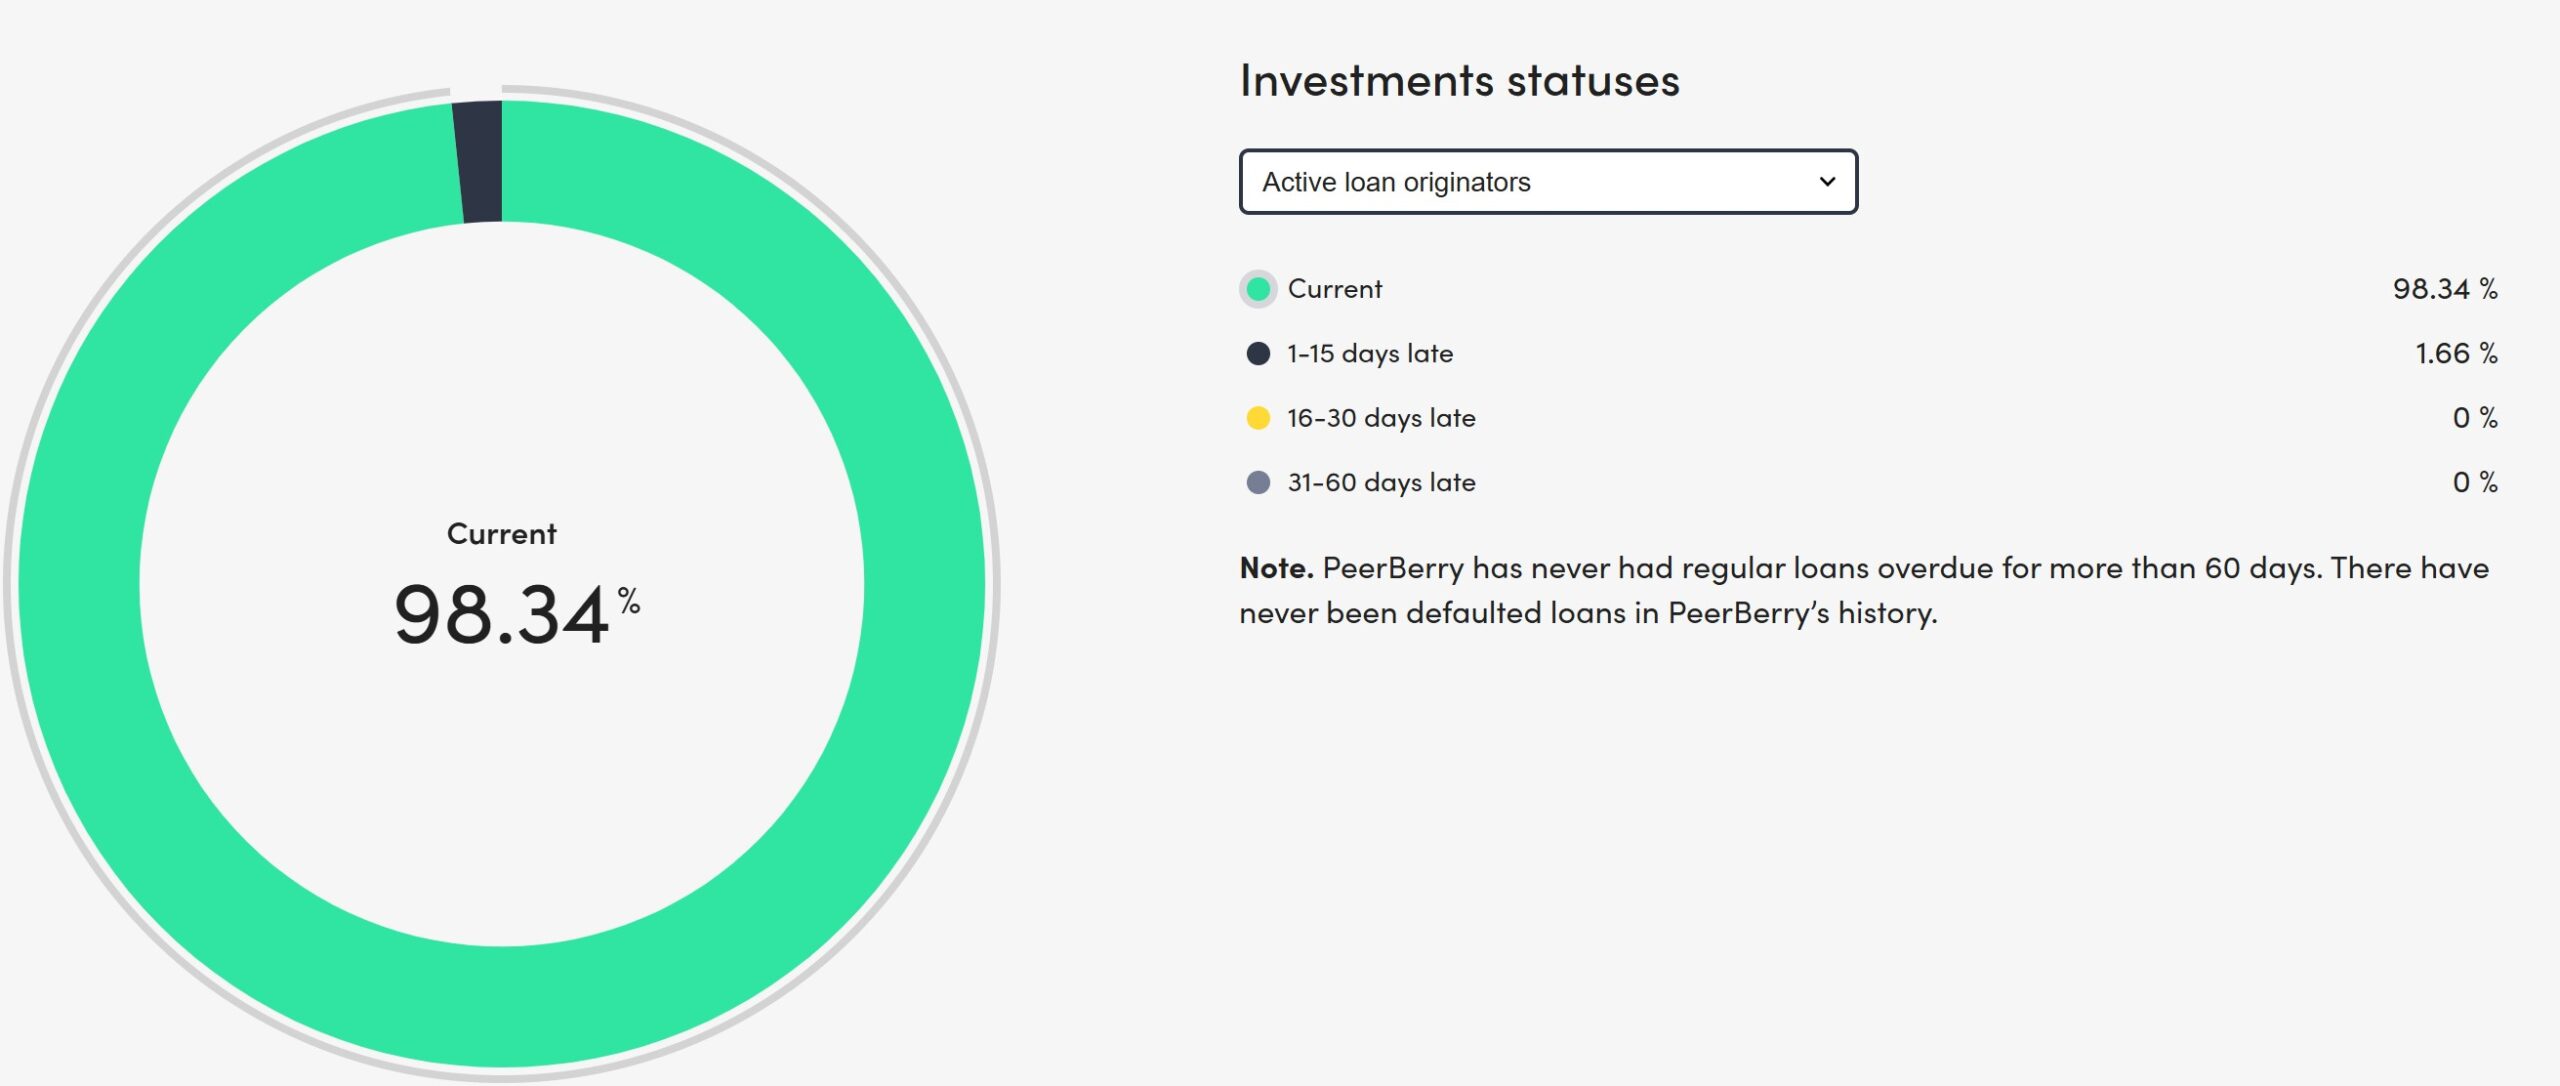Click the 31-60 days late 0 % value

click(2475, 483)
